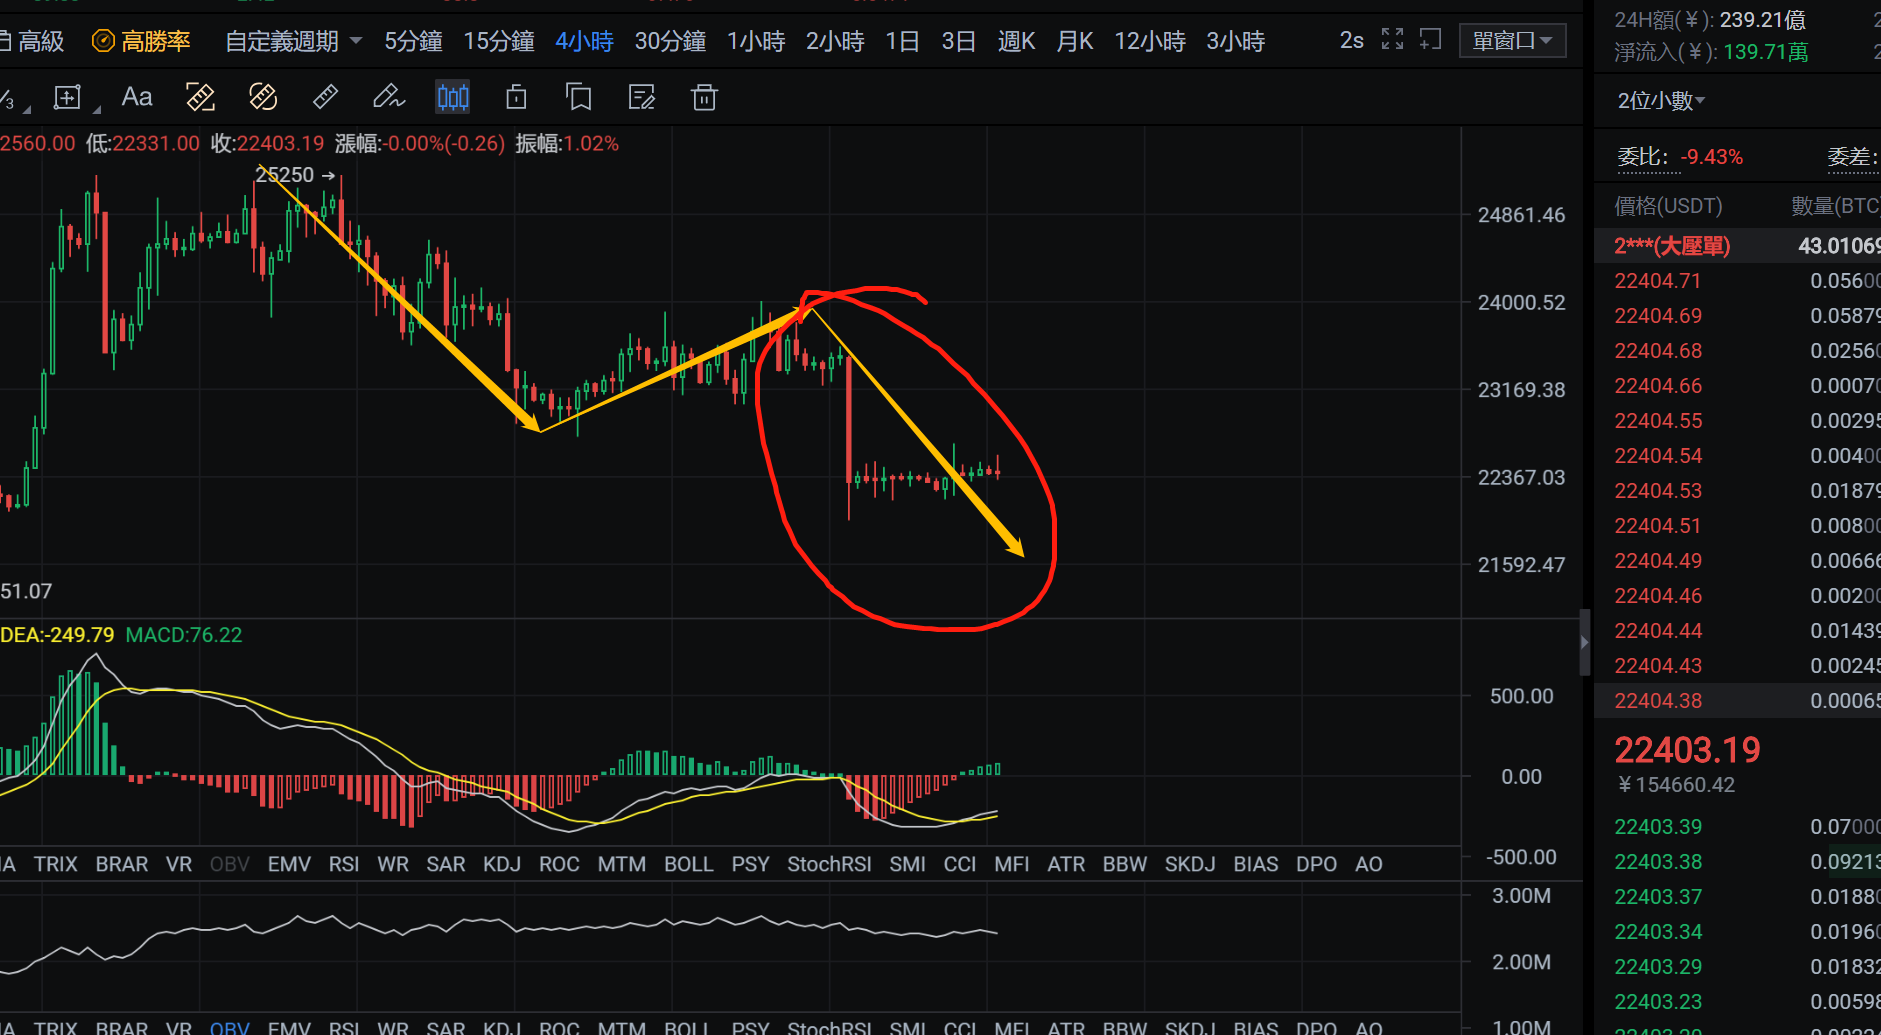
Task: Switch to the 週K weekly chart
Action: [x=1016, y=41]
